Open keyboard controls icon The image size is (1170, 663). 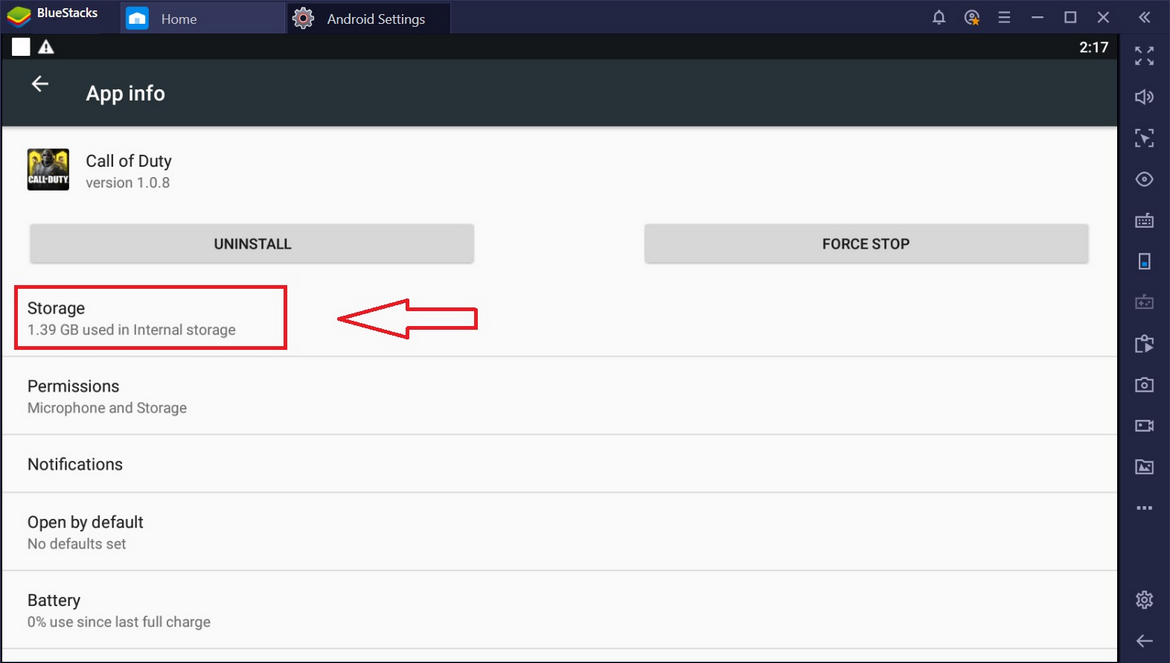[x=1144, y=220]
